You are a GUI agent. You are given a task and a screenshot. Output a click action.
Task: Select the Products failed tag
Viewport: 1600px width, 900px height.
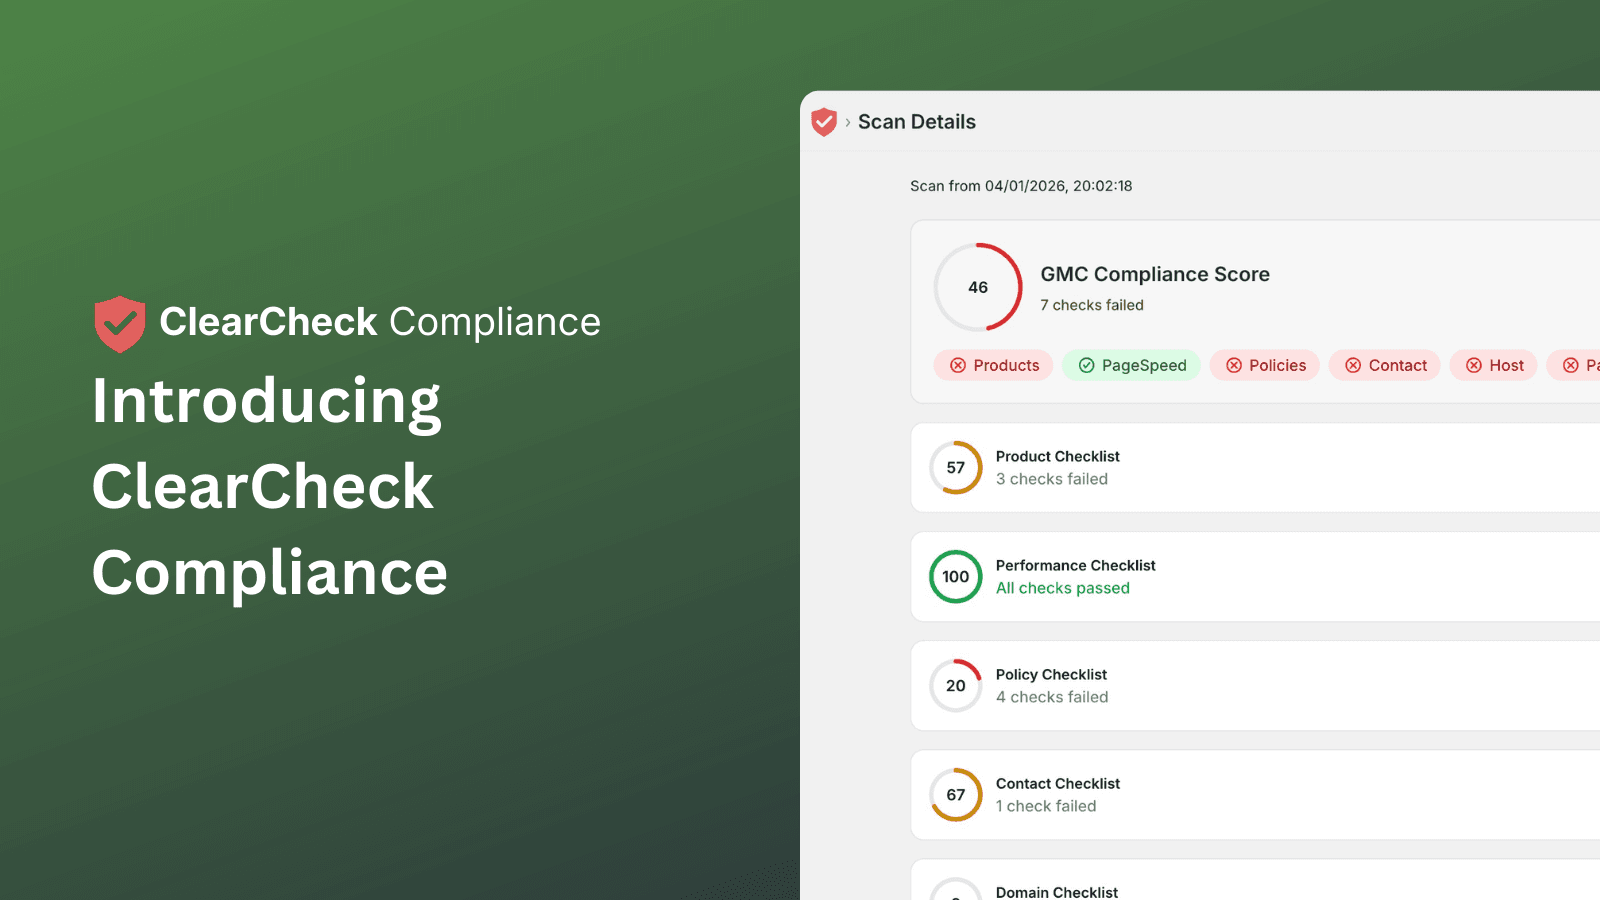pyautogui.click(x=993, y=365)
